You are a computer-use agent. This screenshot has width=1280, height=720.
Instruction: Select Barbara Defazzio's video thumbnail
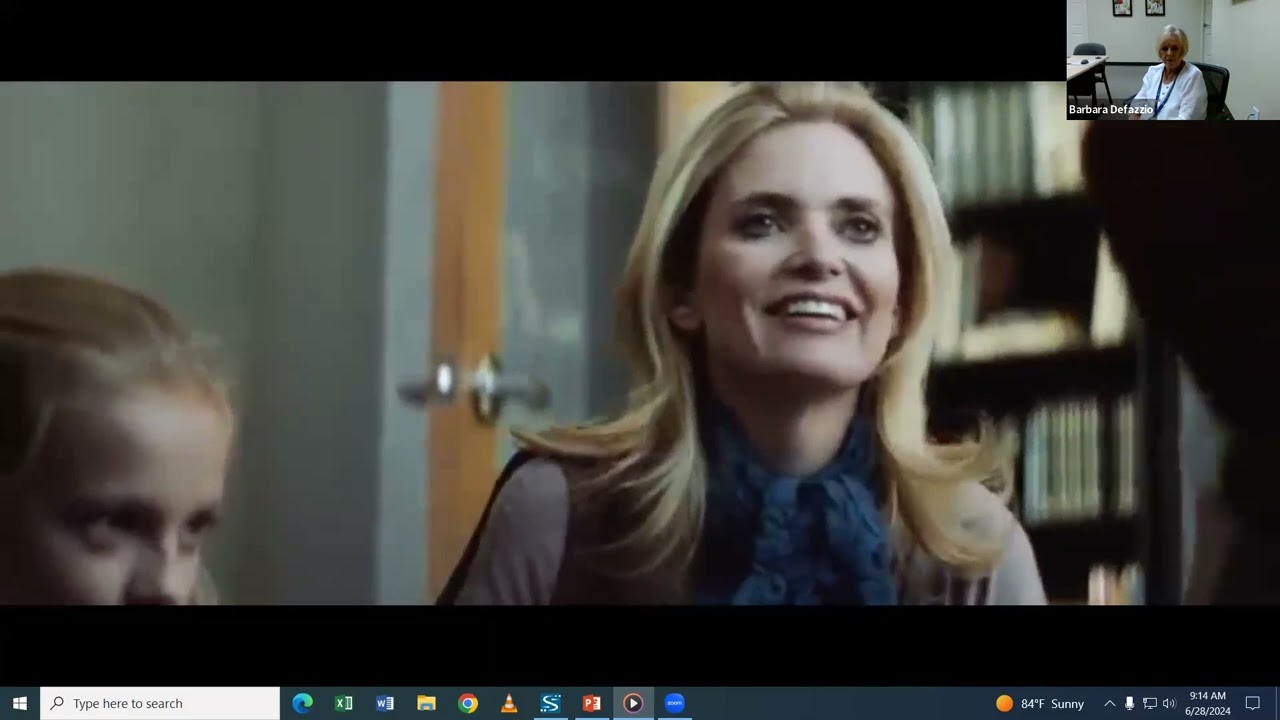point(1173,60)
